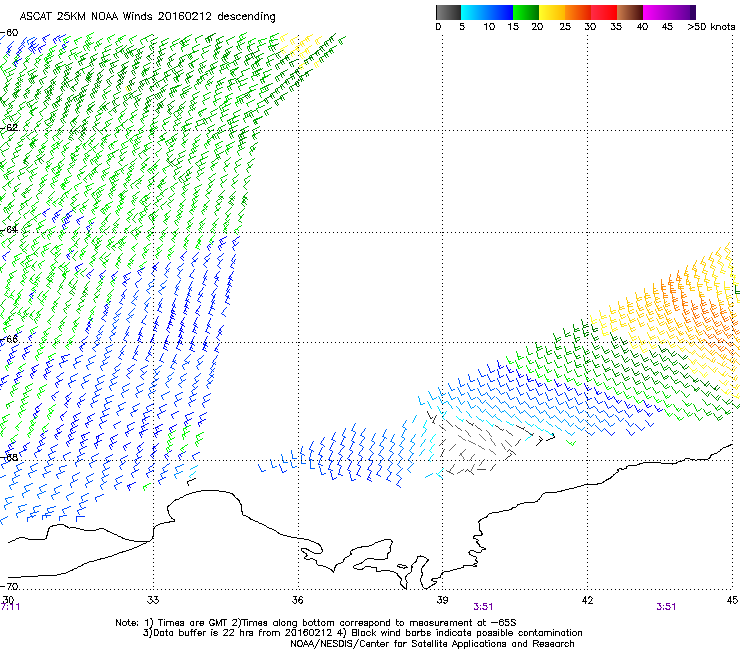Click the '>50 knots' legend label
This screenshot has height=650, width=740.
coord(711,27)
